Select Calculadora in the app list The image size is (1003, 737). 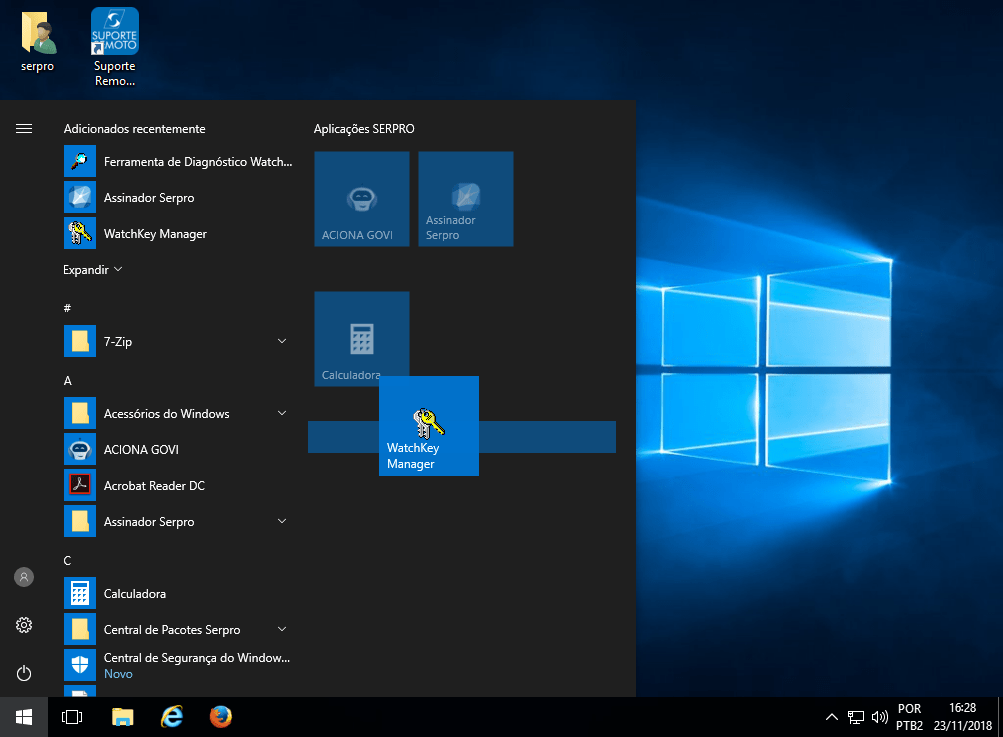[135, 594]
